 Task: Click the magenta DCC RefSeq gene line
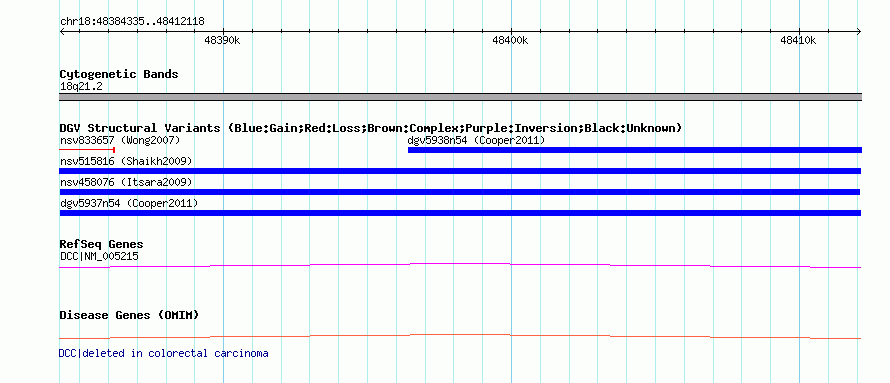460,265
